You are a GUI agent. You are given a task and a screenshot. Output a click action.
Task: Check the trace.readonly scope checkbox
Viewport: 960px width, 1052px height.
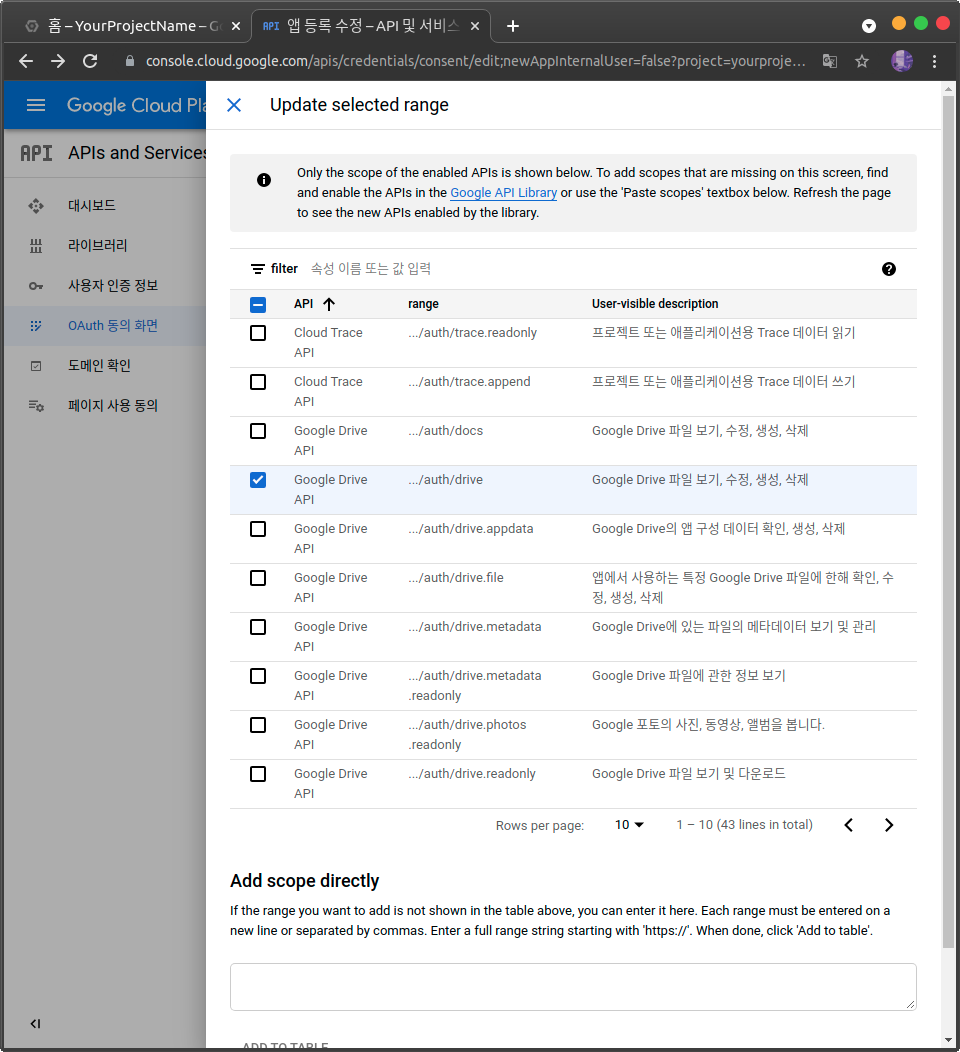tap(258, 333)
